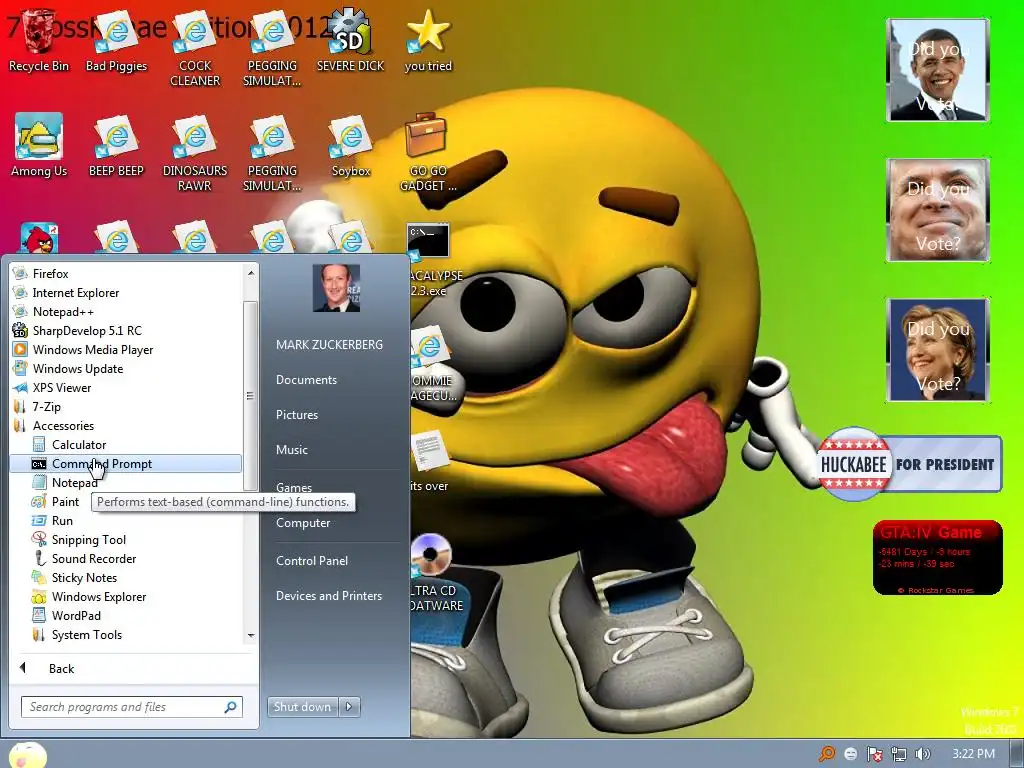Click the Huckabee For President gadget

point(909,464)
